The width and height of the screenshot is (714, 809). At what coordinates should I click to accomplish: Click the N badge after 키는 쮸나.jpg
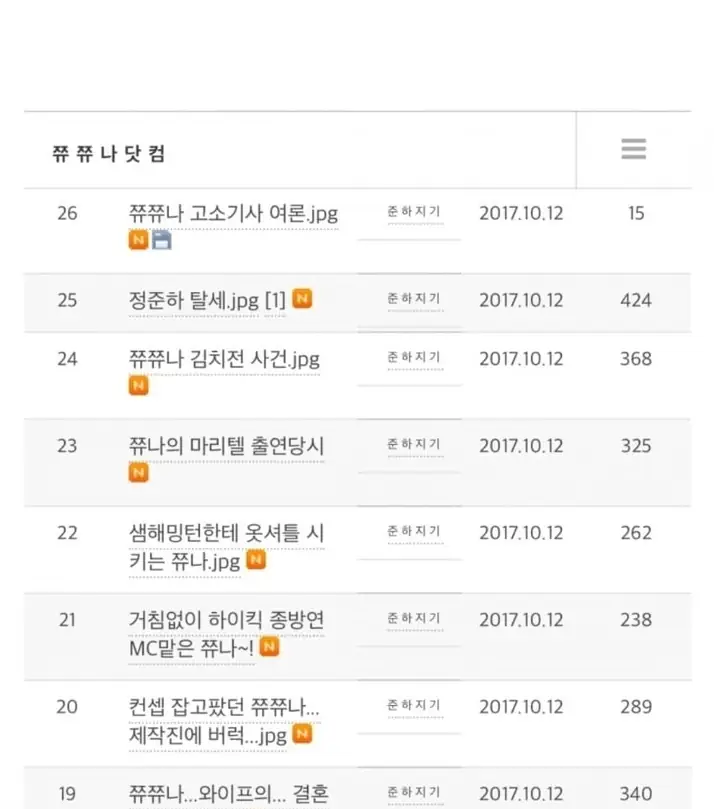(256, 560)
